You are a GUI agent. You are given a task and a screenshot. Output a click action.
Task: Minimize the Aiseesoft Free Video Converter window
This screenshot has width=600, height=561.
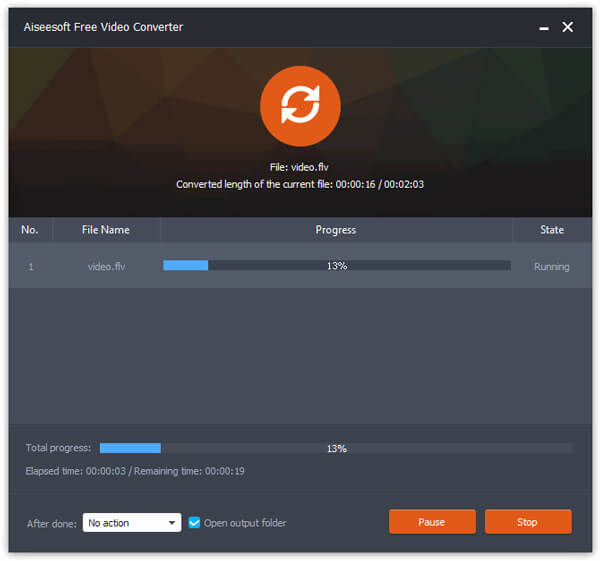coord(544,28)
